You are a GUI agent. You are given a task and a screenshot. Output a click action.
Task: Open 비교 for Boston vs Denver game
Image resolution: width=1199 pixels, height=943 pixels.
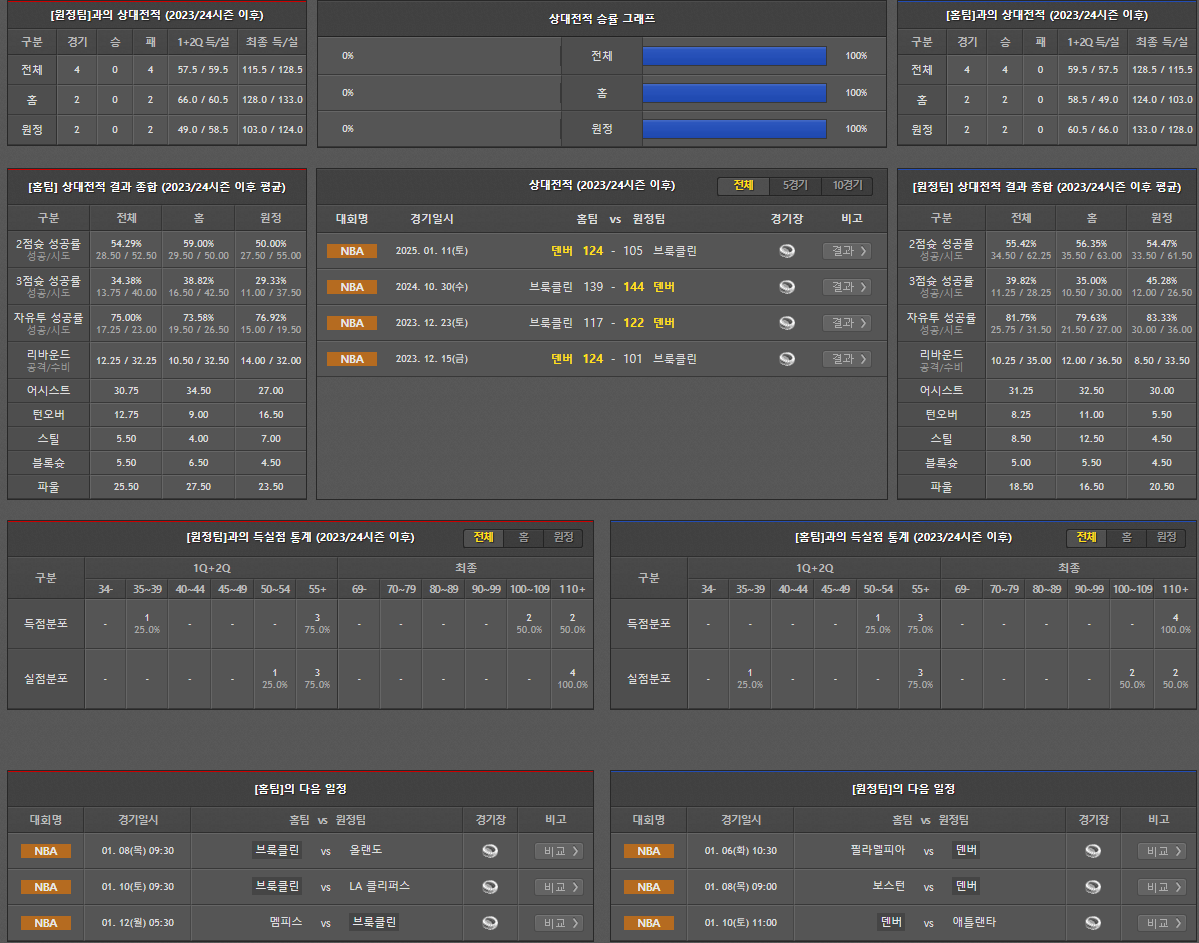[1162, 887]
